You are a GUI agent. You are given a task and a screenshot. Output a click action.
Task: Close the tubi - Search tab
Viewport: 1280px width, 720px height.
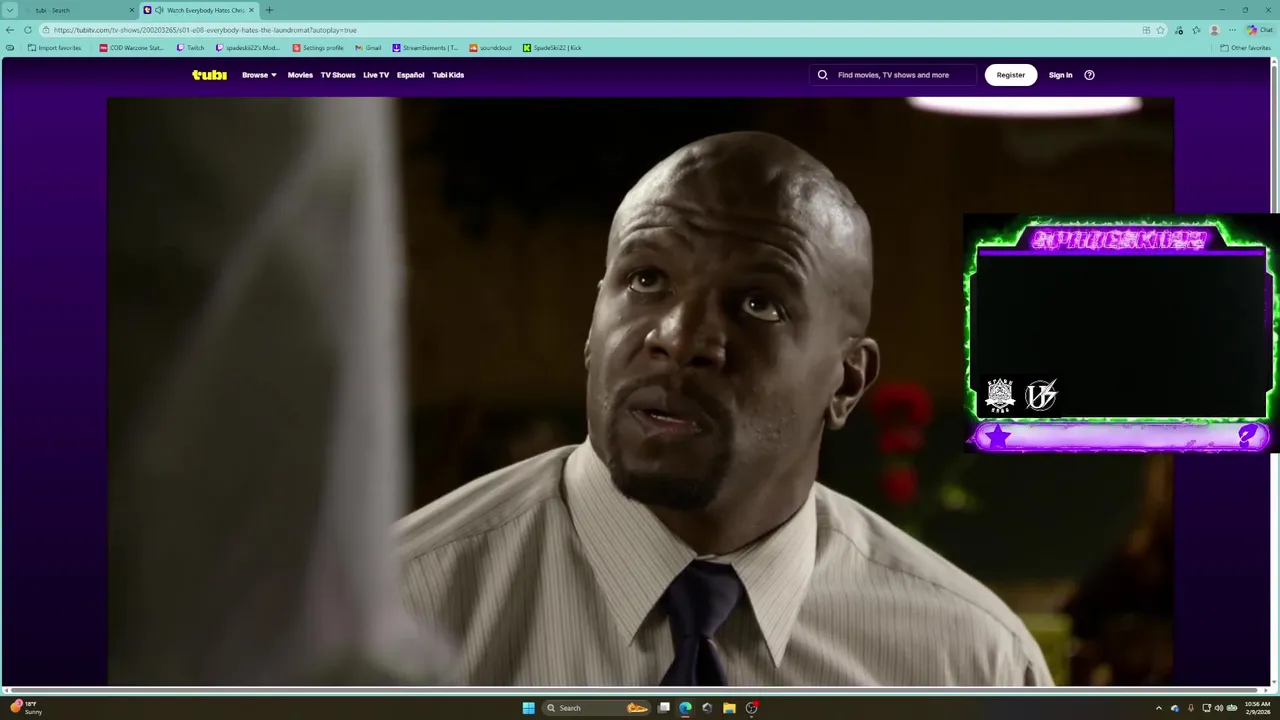[x=131, y=10]
